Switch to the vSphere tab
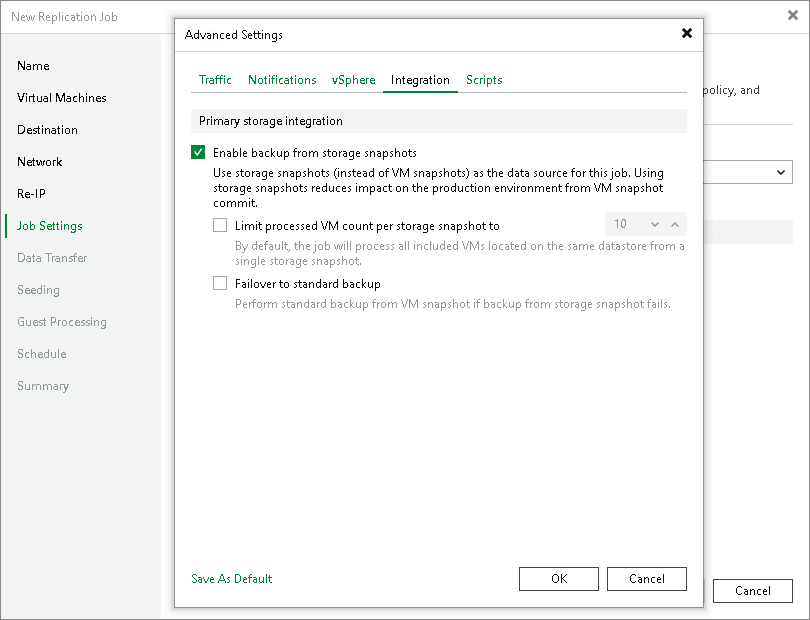Image resolution: width=810 pixels, height=620 pixels. click(x=353, y=80)
